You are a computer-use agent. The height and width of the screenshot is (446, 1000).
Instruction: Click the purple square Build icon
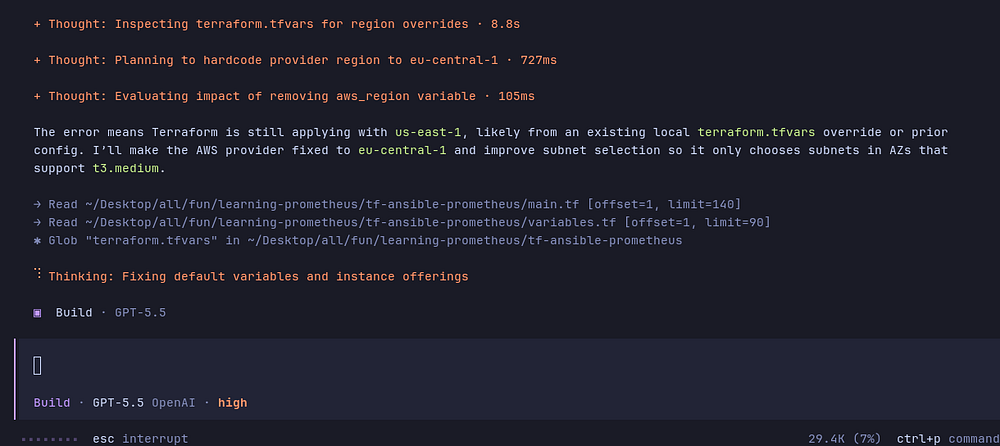pos(38,313)
